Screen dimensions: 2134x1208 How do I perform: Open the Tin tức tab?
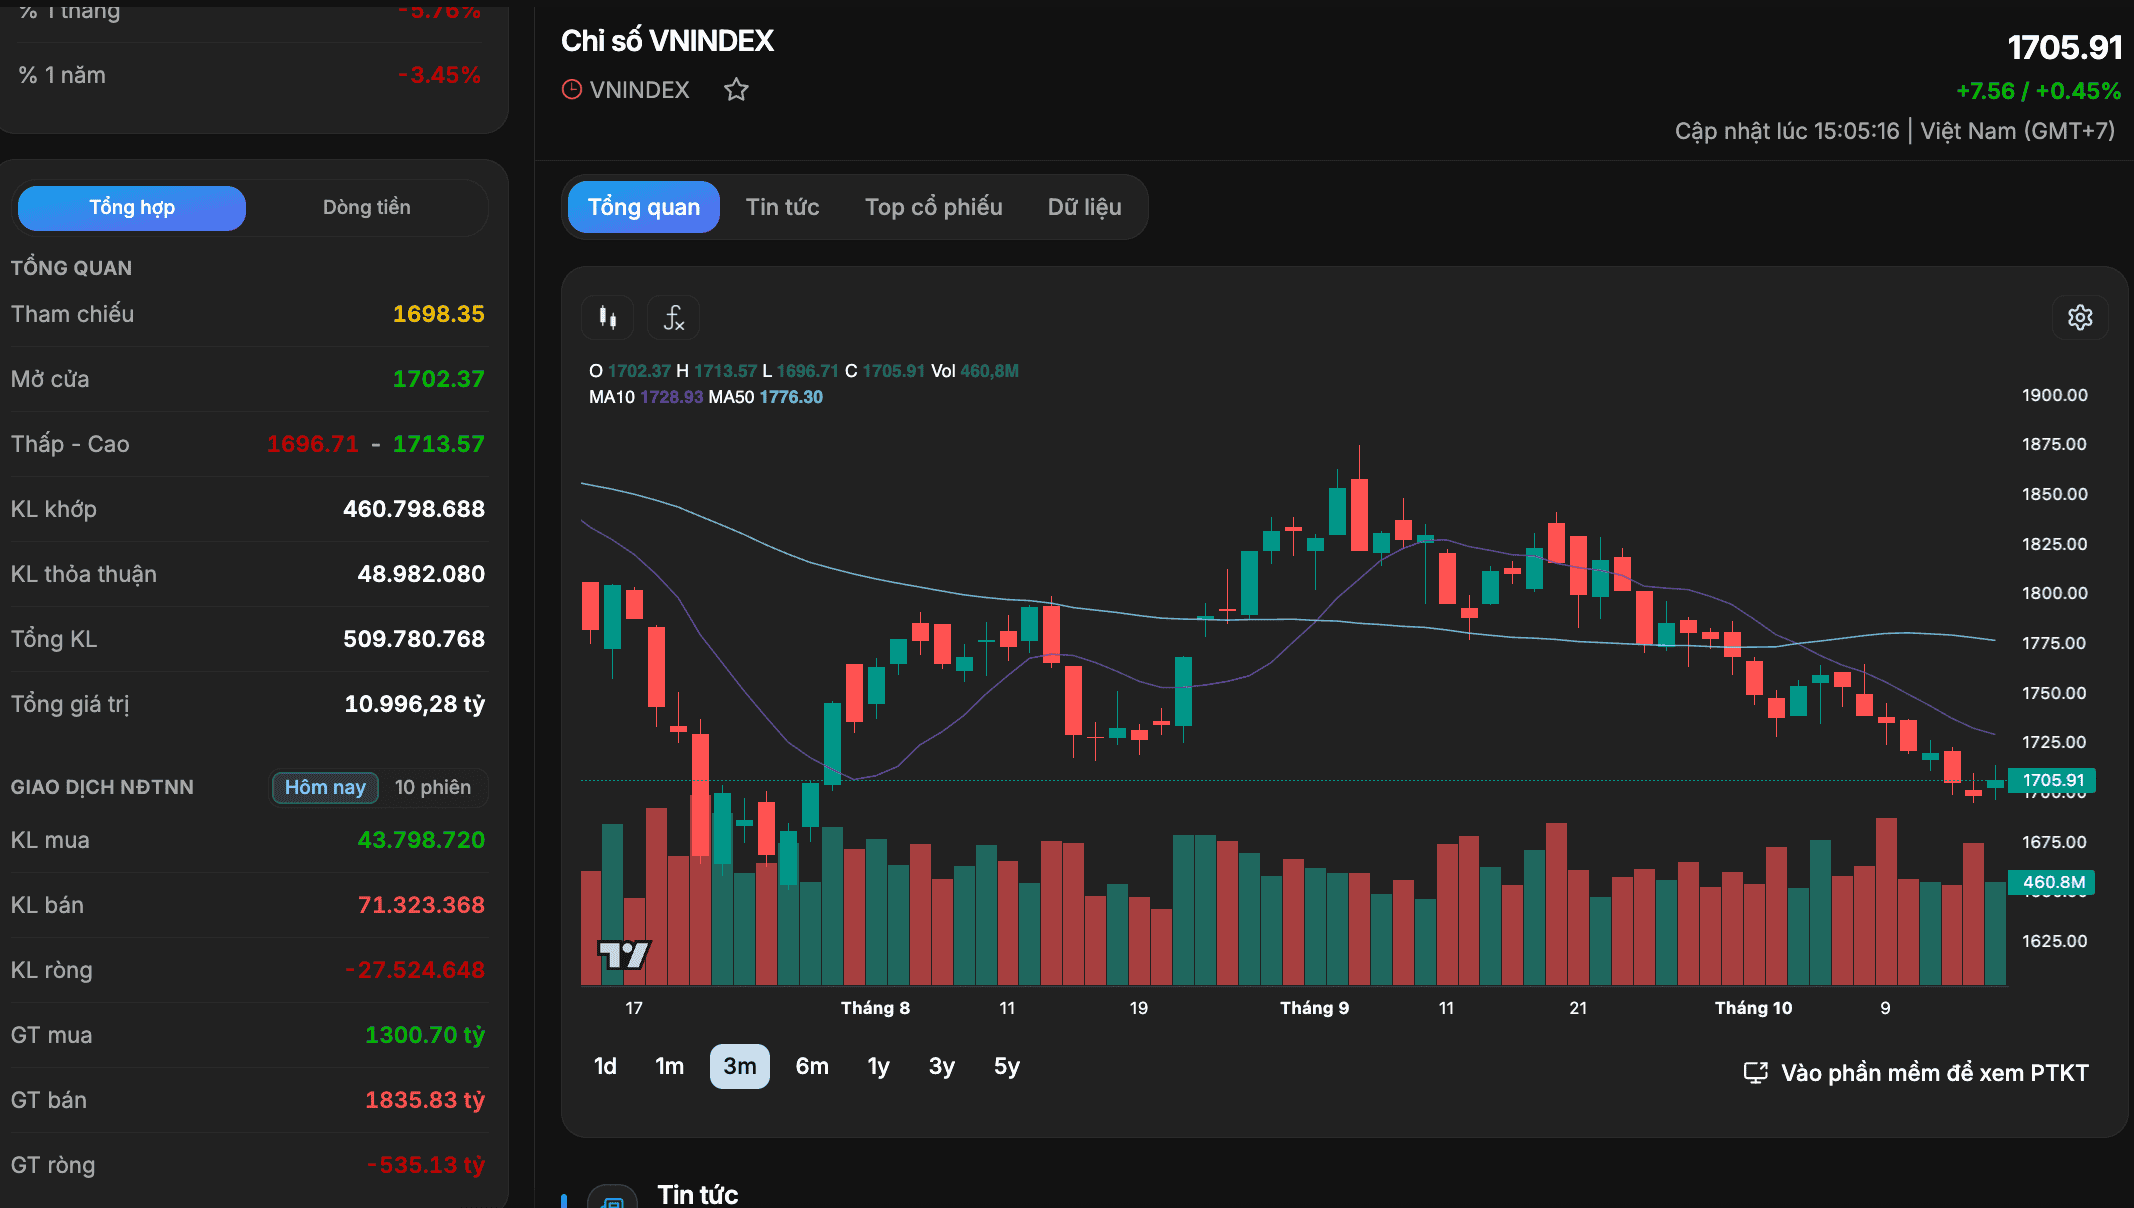[x=782, y=207]
